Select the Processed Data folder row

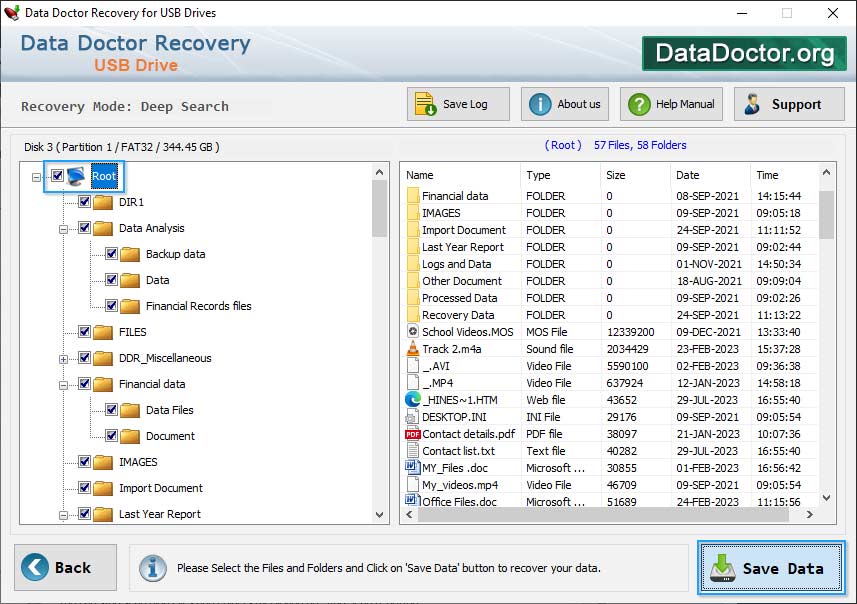[x=611, y=298]
